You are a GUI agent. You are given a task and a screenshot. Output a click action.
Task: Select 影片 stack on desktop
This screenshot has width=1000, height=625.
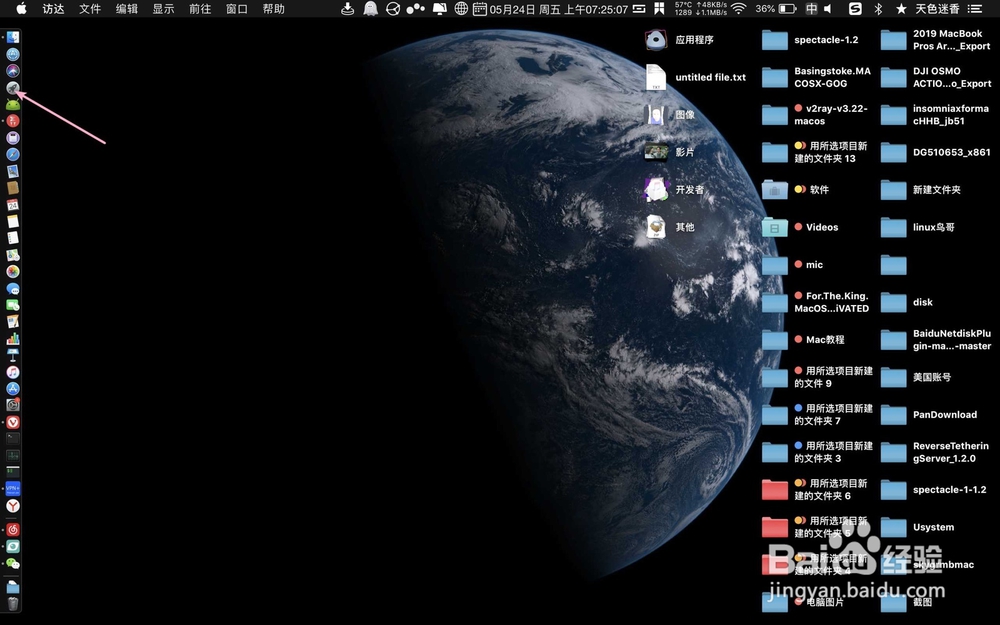670,152
